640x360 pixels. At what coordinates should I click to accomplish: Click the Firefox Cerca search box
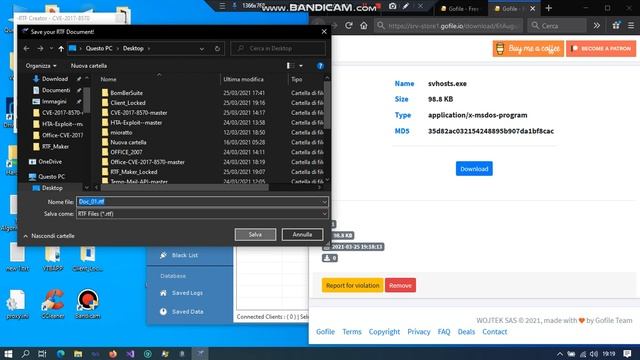click(x=558, y=26)
